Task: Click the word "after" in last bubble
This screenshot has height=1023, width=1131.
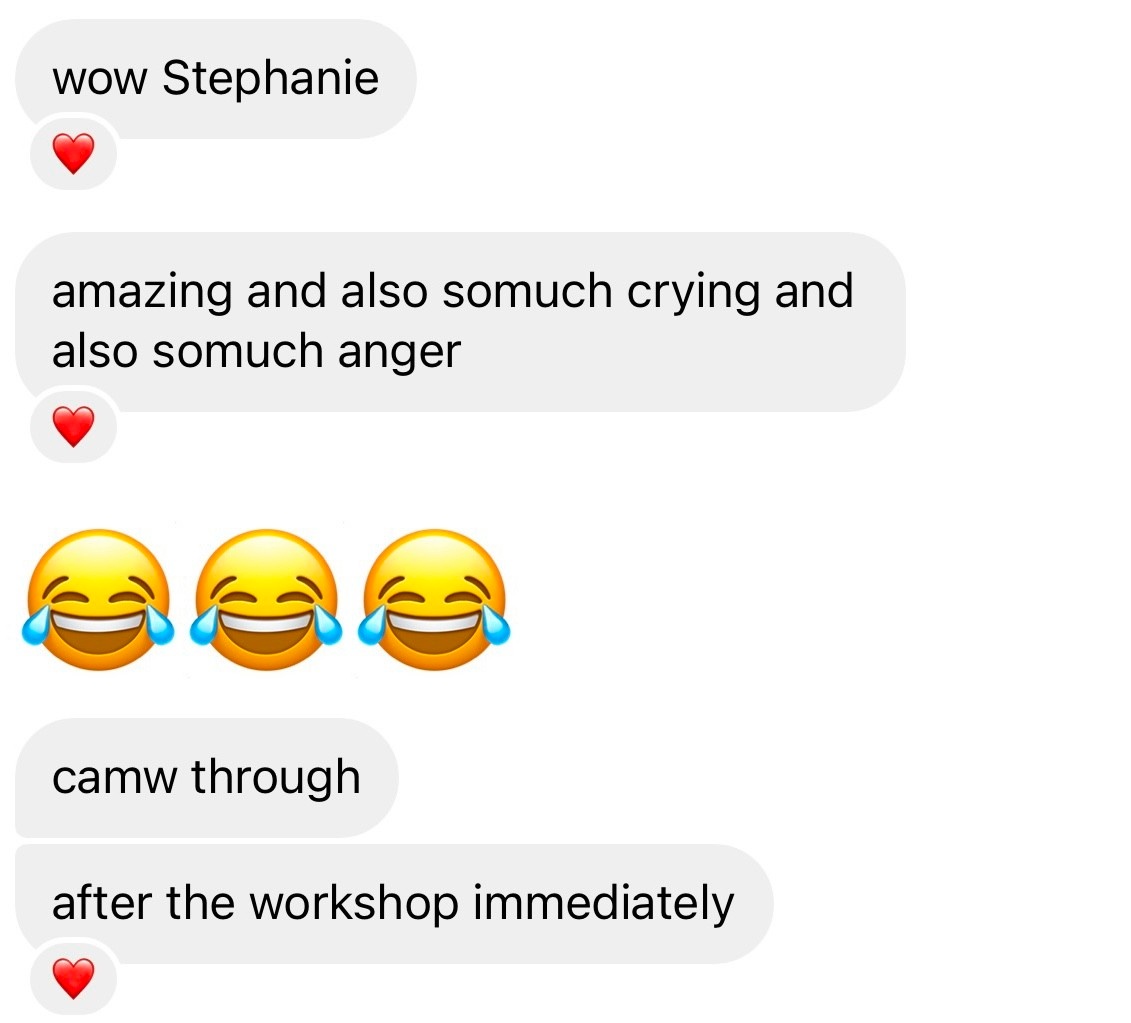Action: tap(102, 903)
